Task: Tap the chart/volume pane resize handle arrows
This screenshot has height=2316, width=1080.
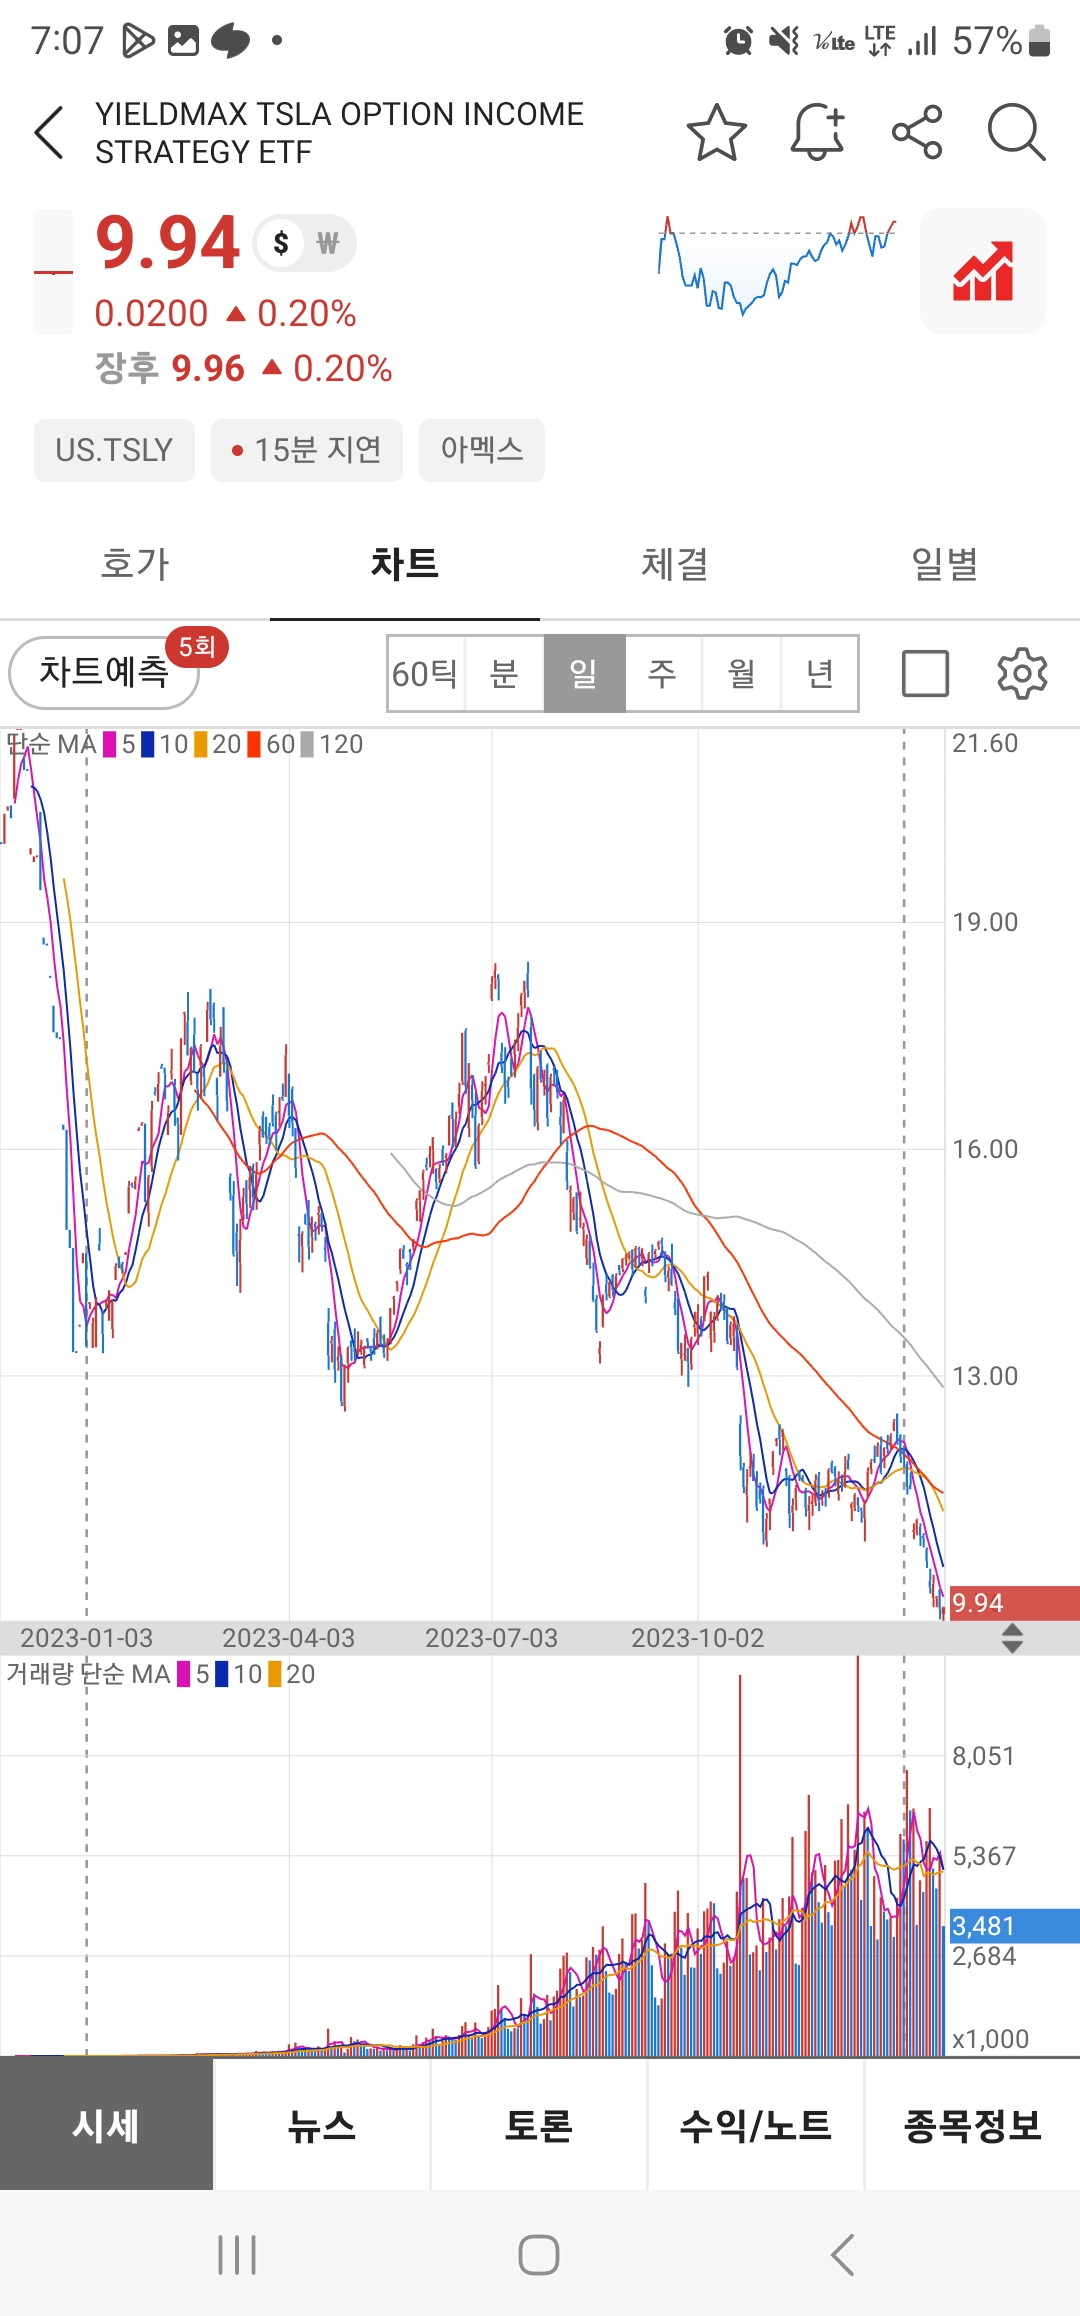Action: click(x=1012, y=1638)
